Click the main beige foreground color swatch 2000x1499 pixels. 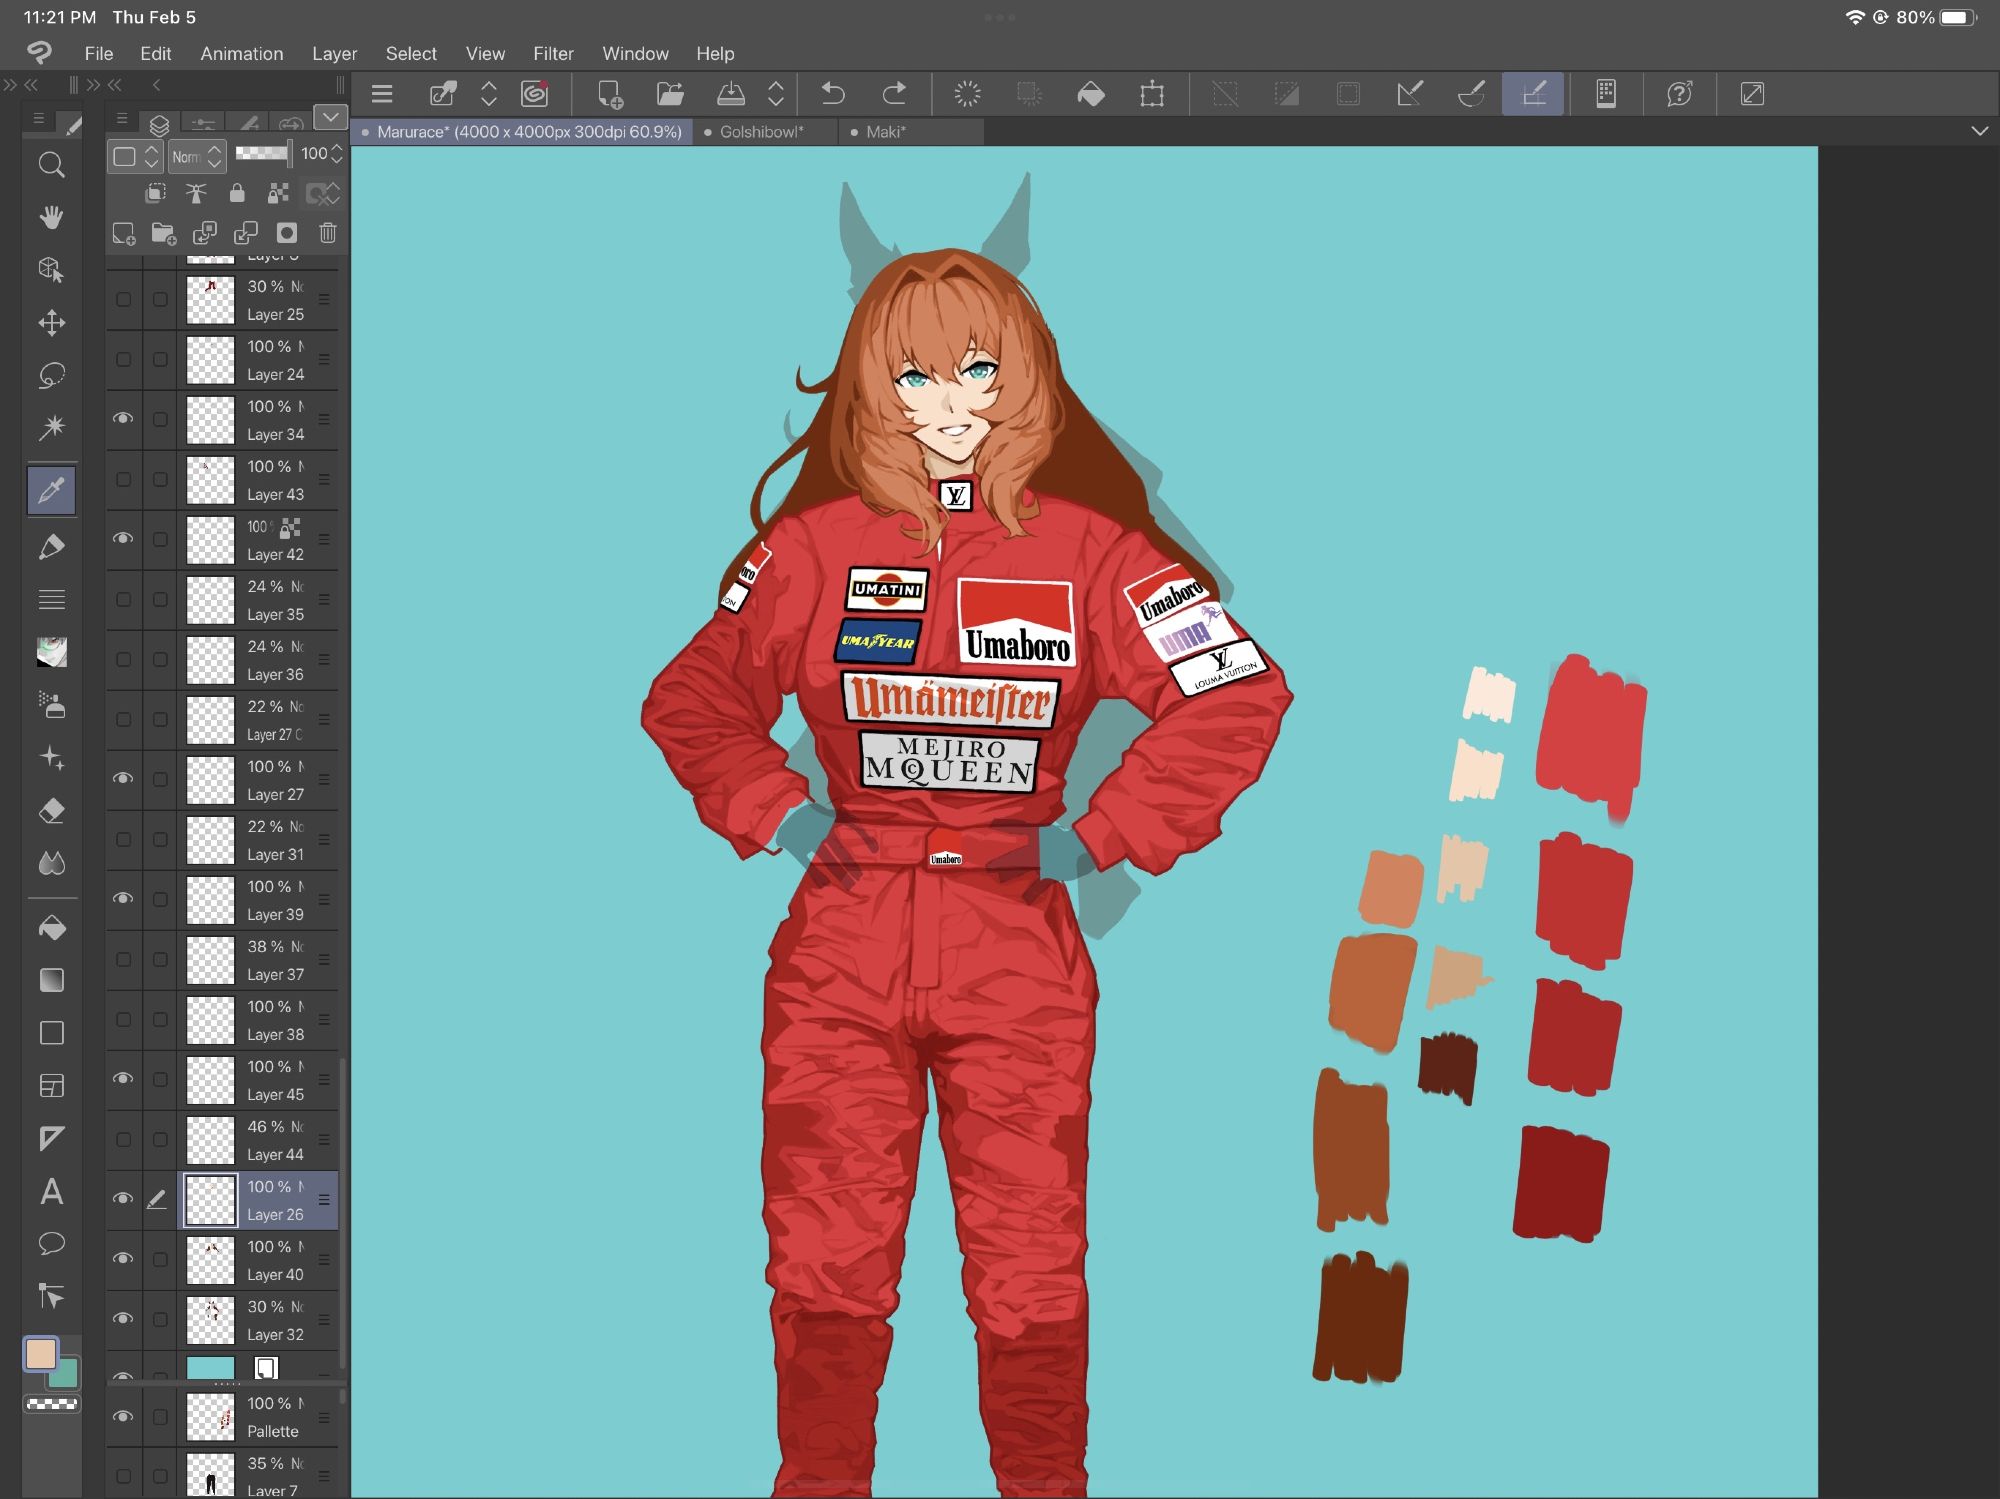(41, 1354)
